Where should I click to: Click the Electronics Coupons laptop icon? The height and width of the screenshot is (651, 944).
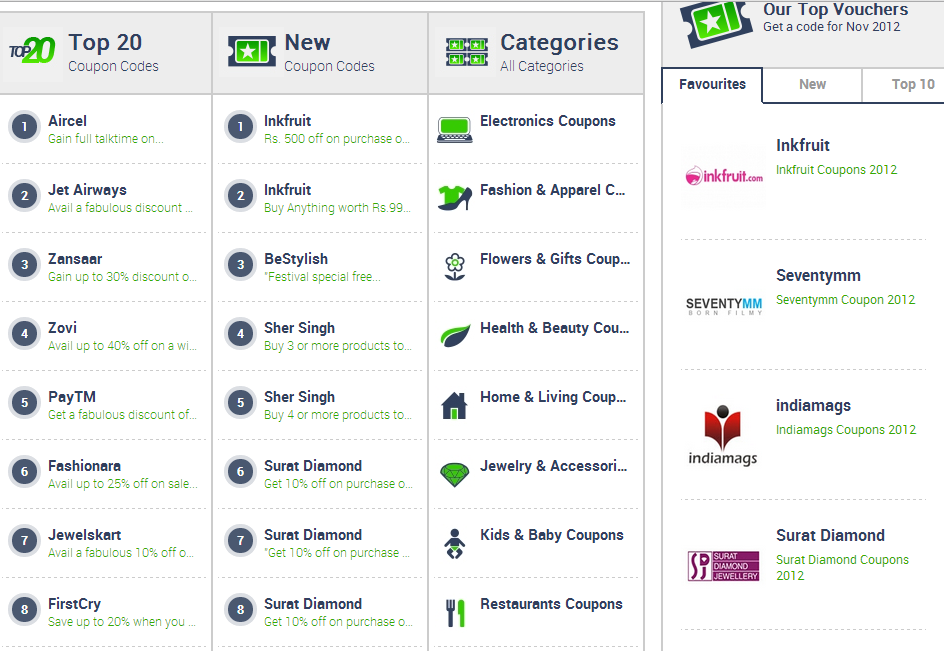point(455,129)
